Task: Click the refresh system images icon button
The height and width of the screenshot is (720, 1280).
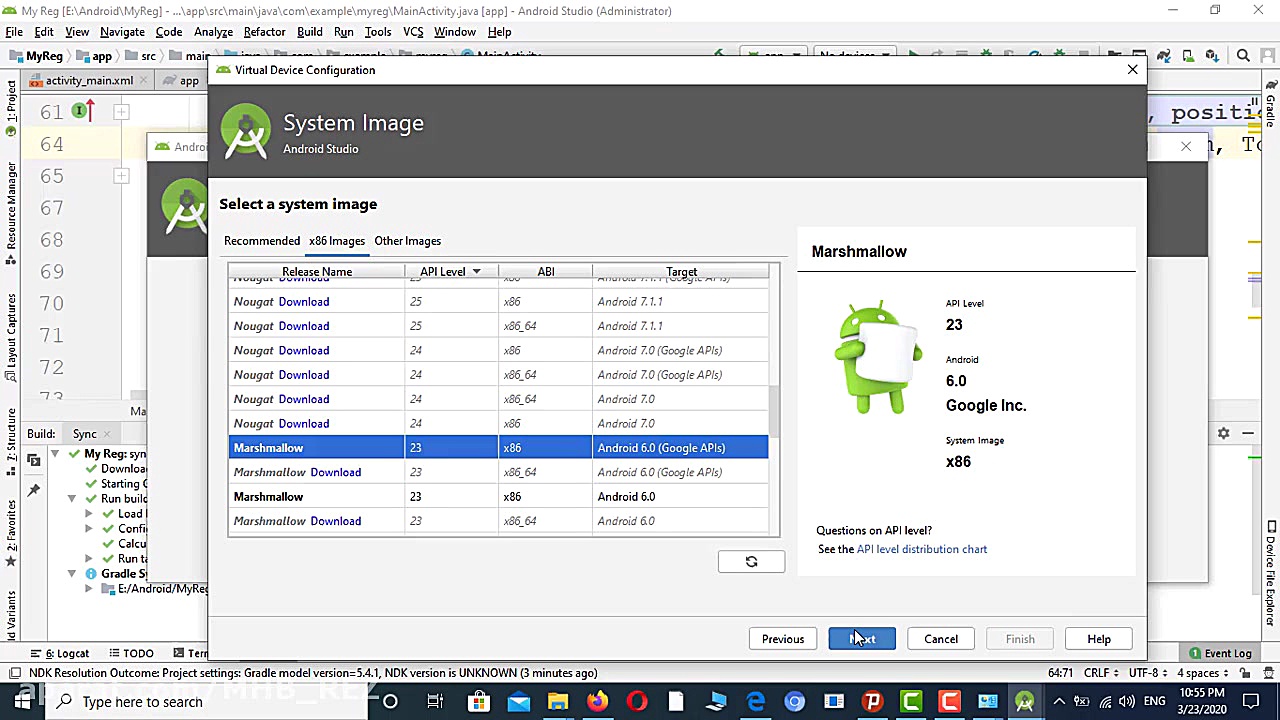Action: tap(751, 562)
